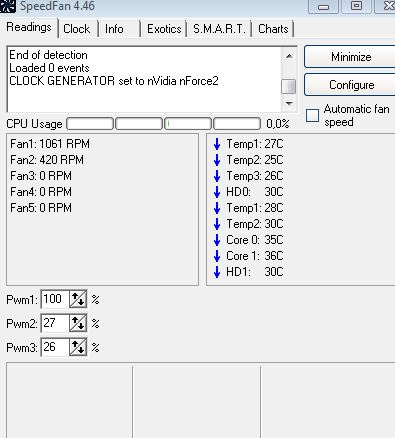Open the Configure dialog
This screenshot has height=438, width=395.
coord(351,85)
